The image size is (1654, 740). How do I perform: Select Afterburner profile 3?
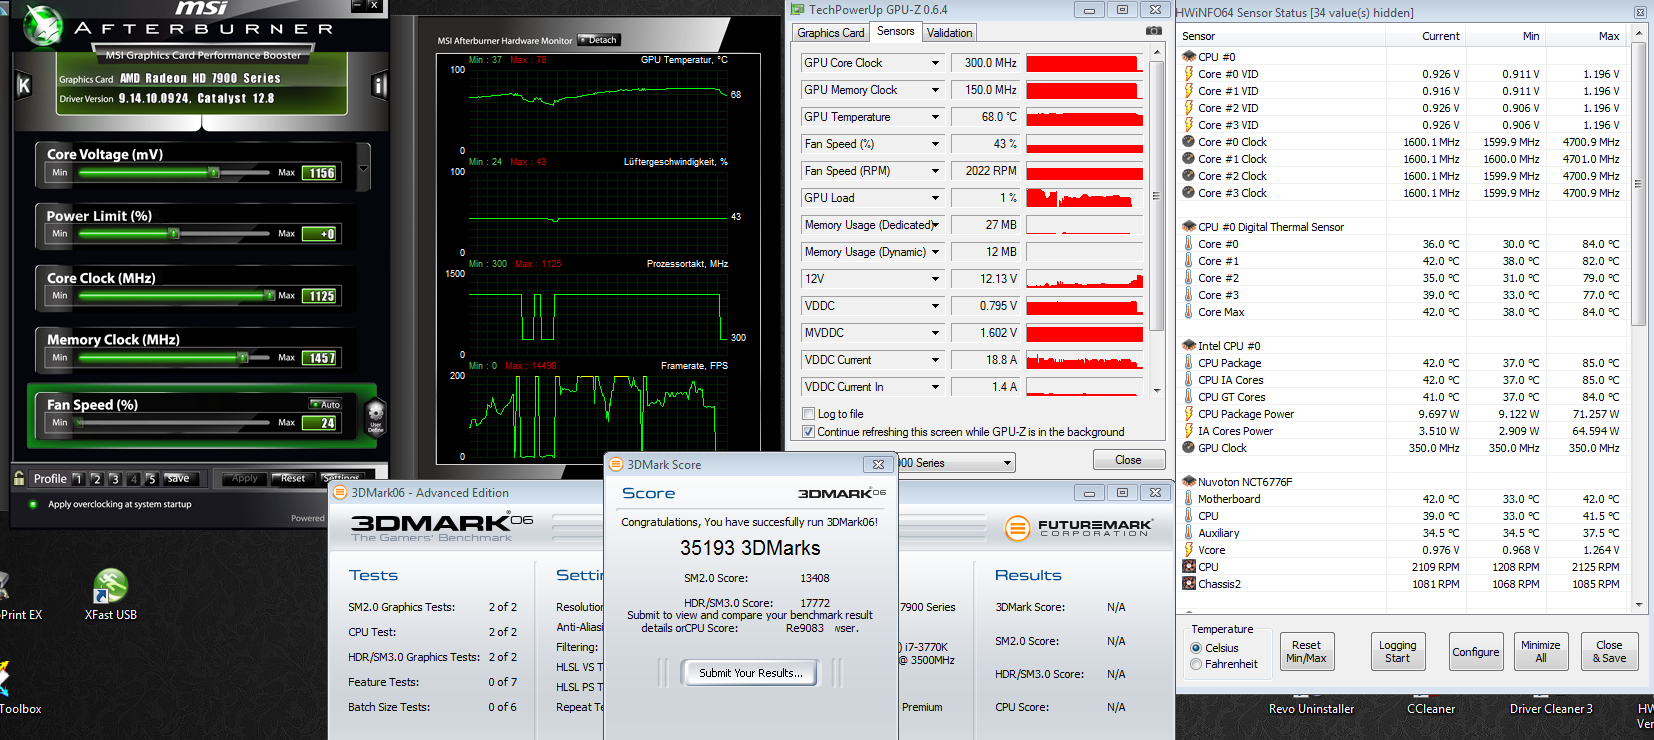[114, 479]
